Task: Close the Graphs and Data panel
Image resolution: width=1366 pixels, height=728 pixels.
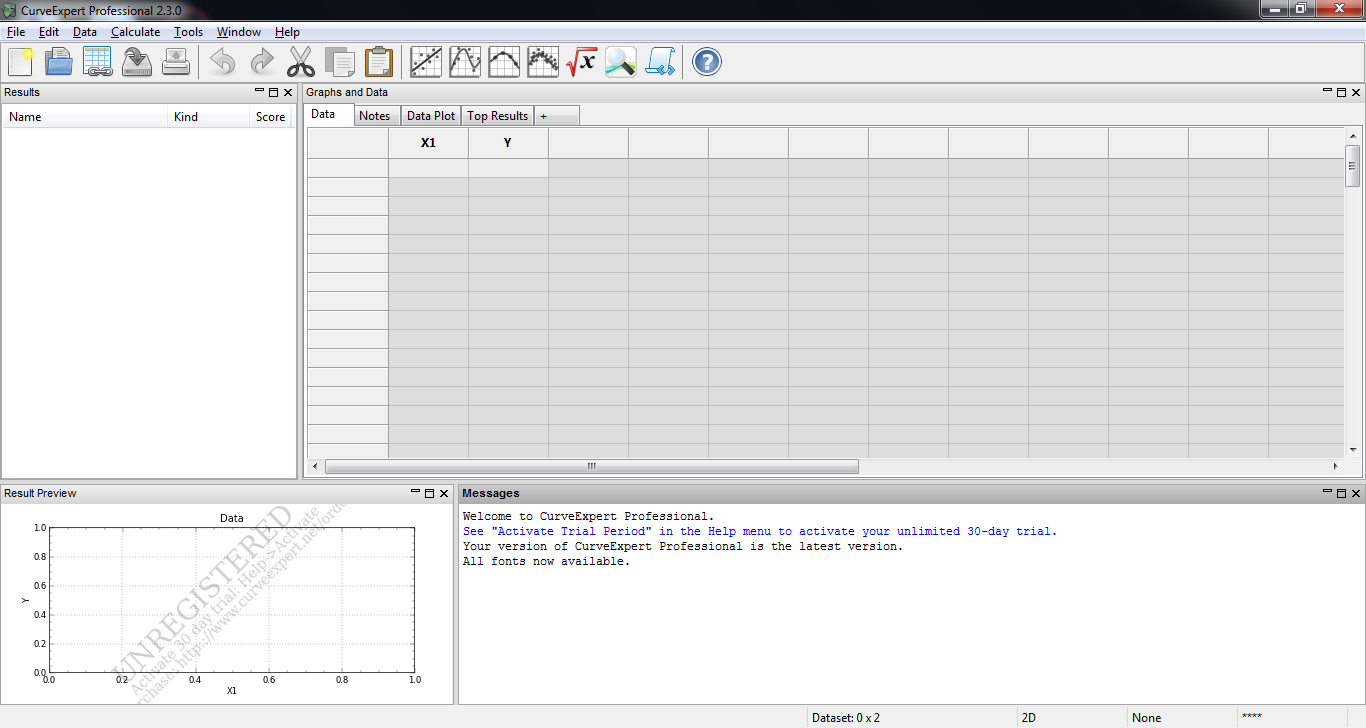Action: click(1356, 92)
